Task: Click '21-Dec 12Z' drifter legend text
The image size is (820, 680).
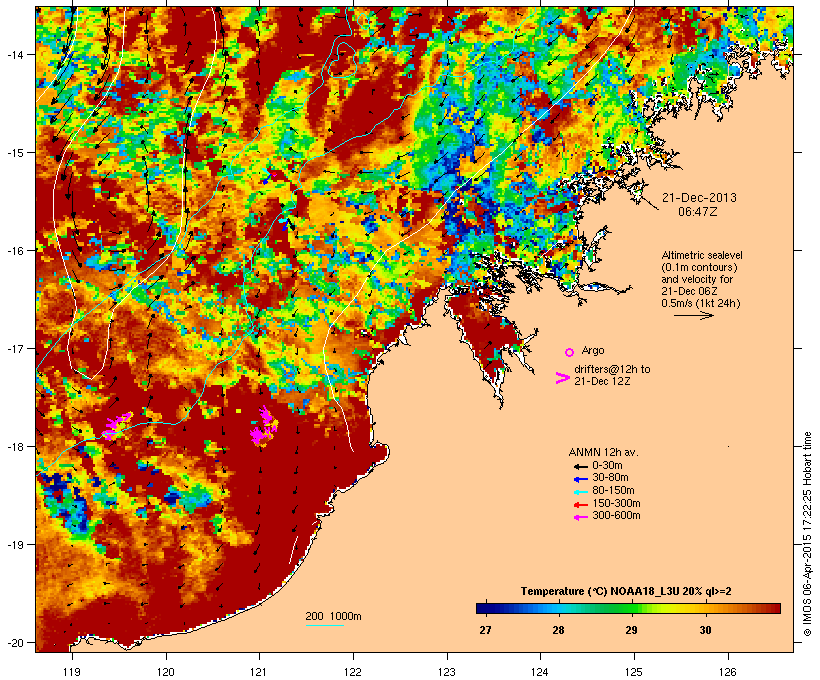Action: (x=602, y=381)
